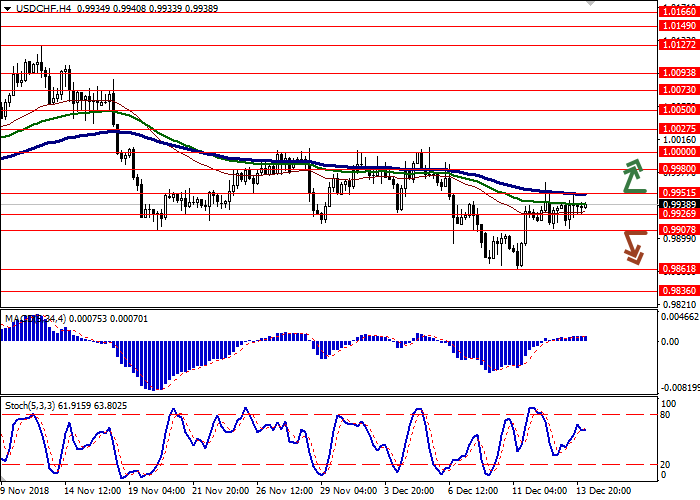The height and width of the screenshot is (500, 700).
Task: Select the 0.98360 price level label
Action: tap(679, 291)
